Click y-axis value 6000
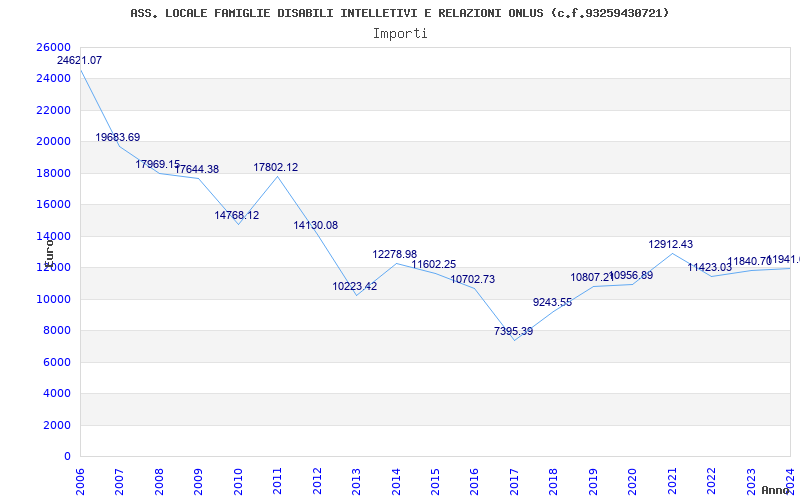This screenshot has width=800, height=500. pyautogui.click(x=57, y=362)
